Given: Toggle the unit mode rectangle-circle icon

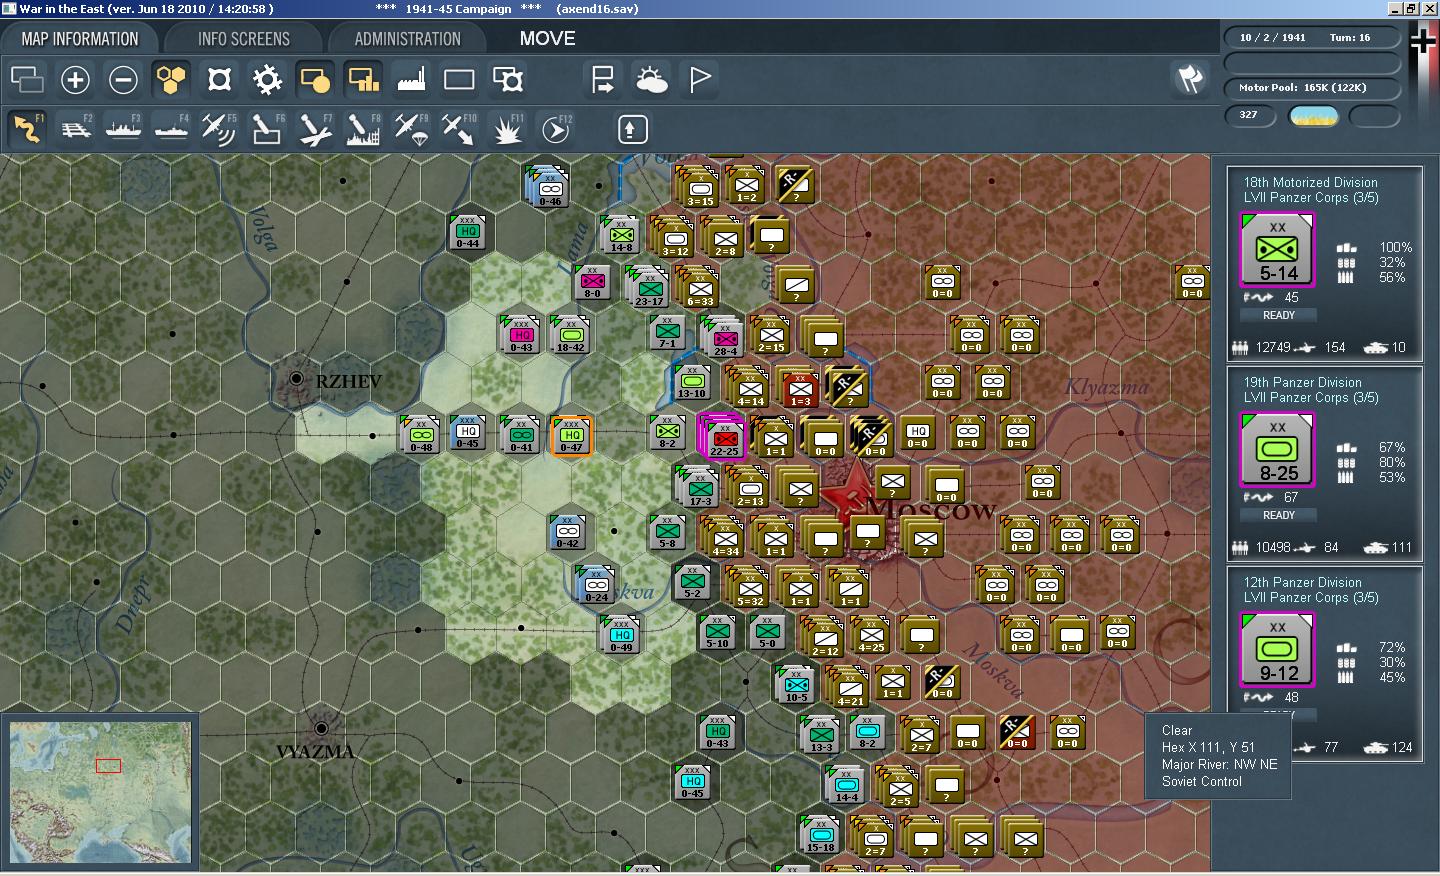Looking at the screenshot, I should point(315,79).
